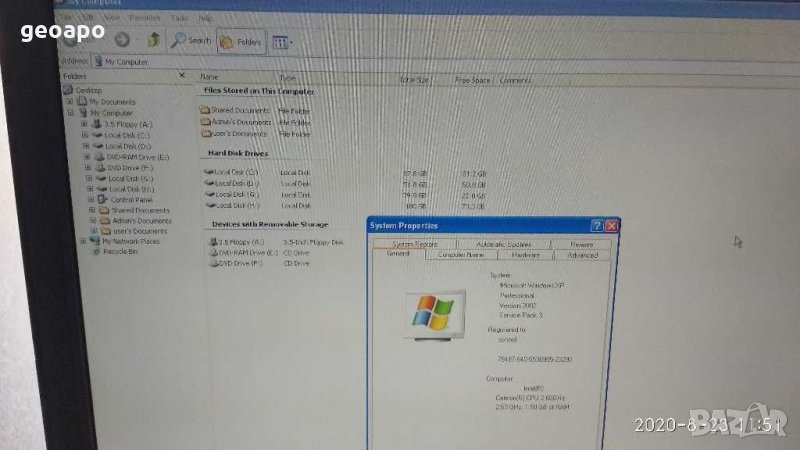
Task: Select My Documents in the folder tree
Action: click(112, 102)
